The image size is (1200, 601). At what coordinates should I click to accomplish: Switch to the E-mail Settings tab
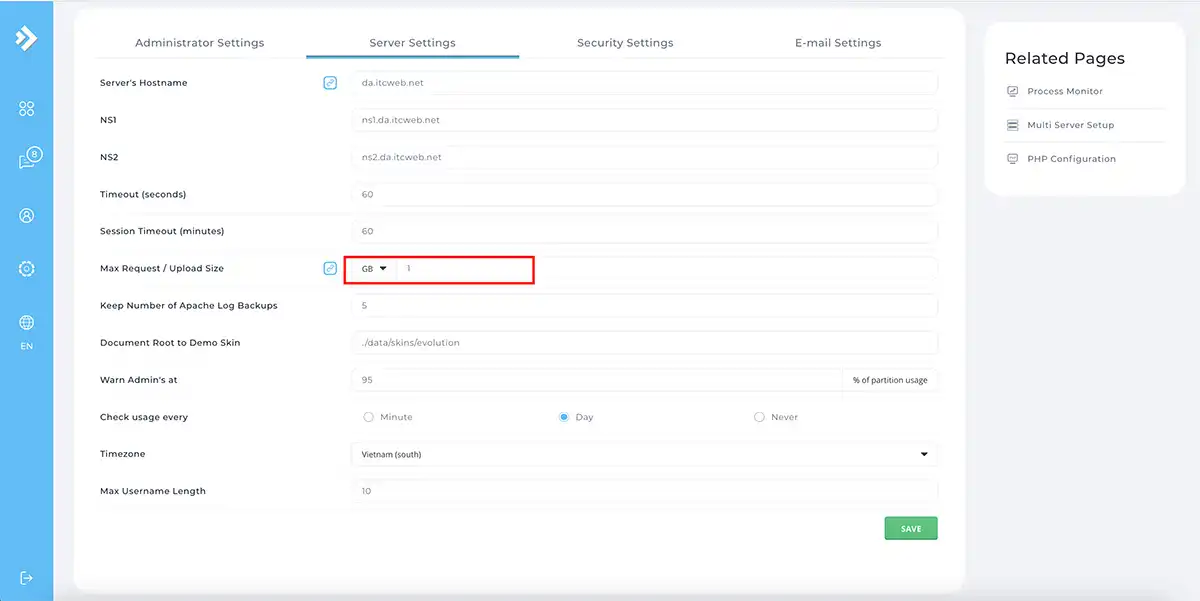point(838,42)
